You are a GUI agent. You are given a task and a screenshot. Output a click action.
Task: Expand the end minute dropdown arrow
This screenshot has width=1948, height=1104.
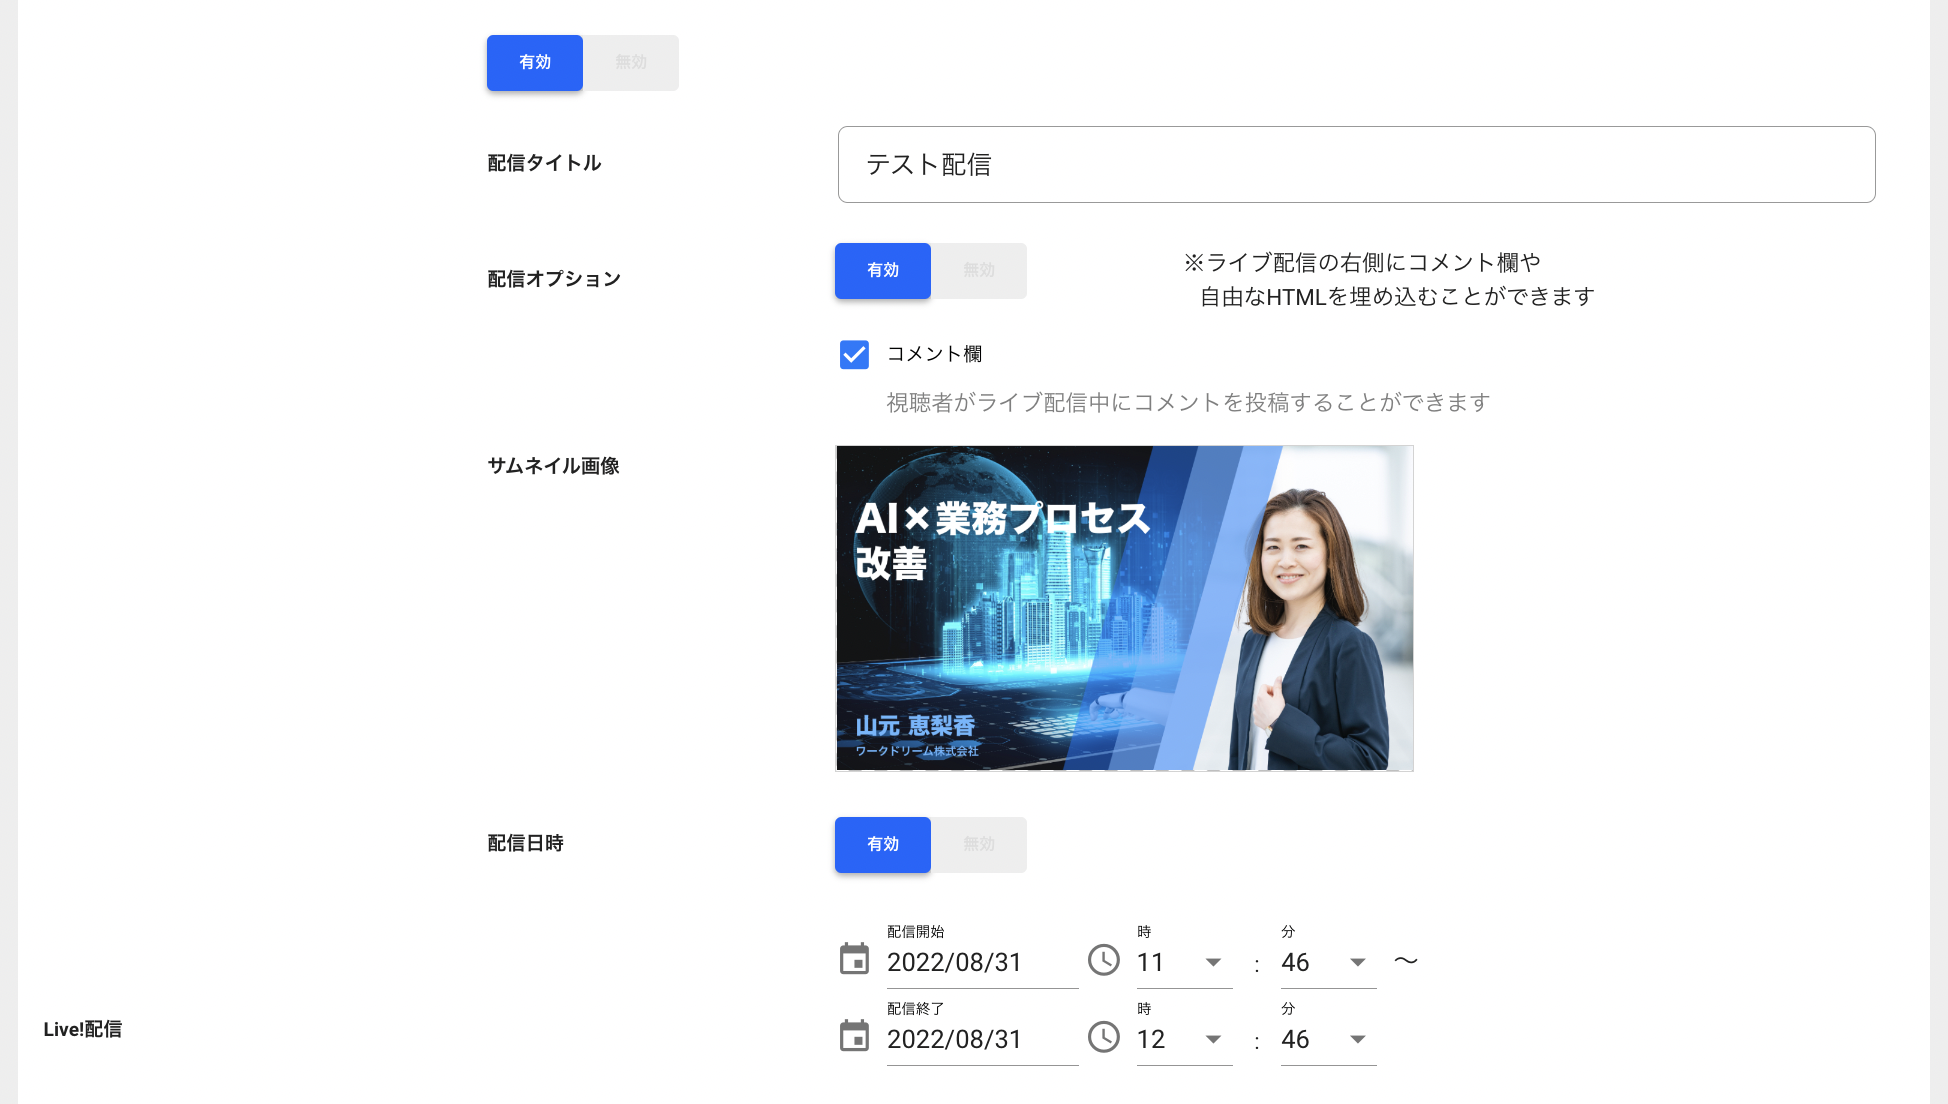[1358, 1039]
